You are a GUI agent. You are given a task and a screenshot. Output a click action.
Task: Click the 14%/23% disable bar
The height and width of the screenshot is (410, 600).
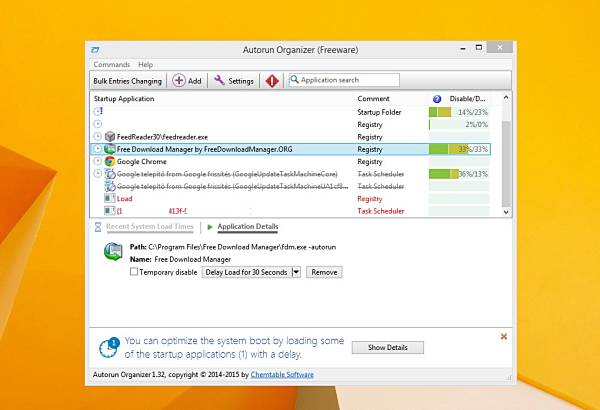[459, 112]
